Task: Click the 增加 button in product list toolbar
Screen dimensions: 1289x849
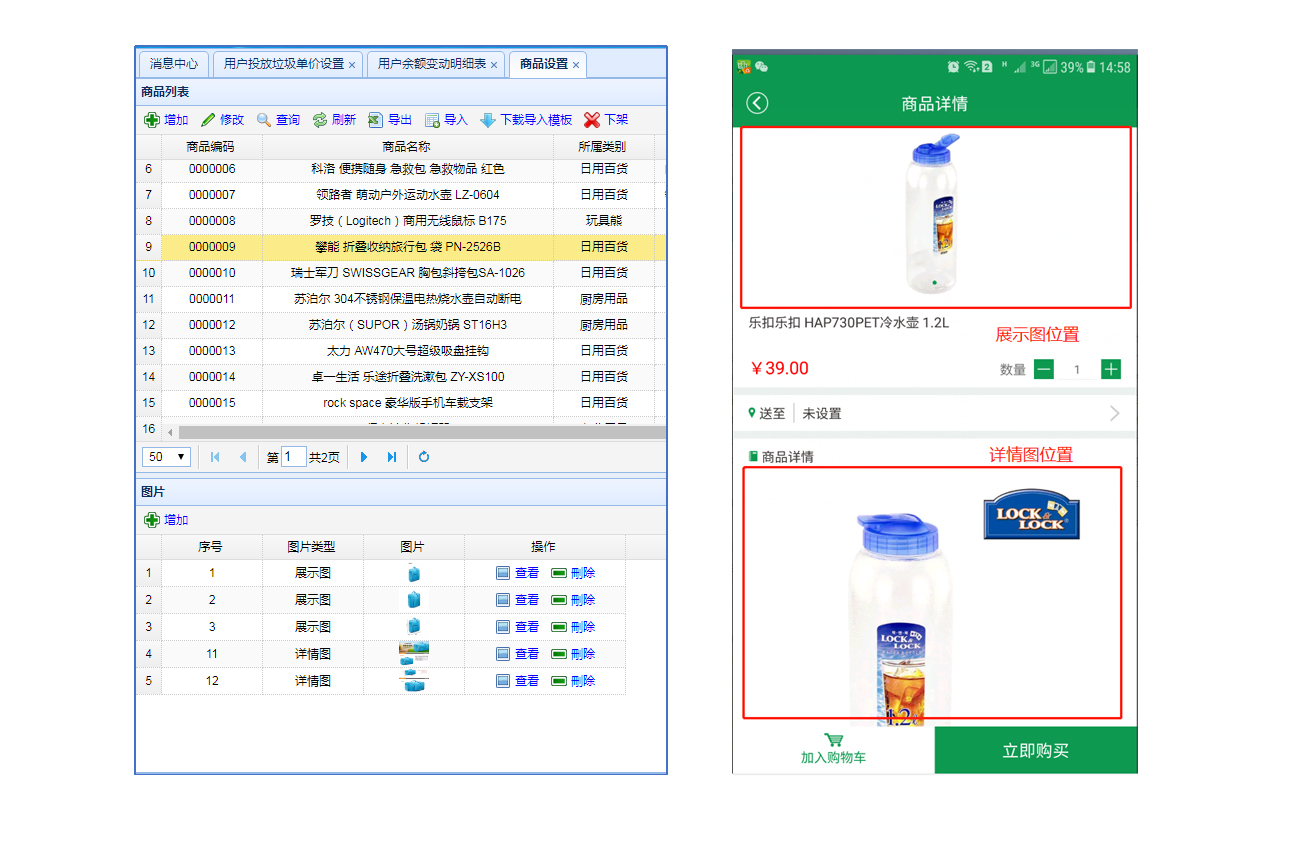Action: (166, 120)
